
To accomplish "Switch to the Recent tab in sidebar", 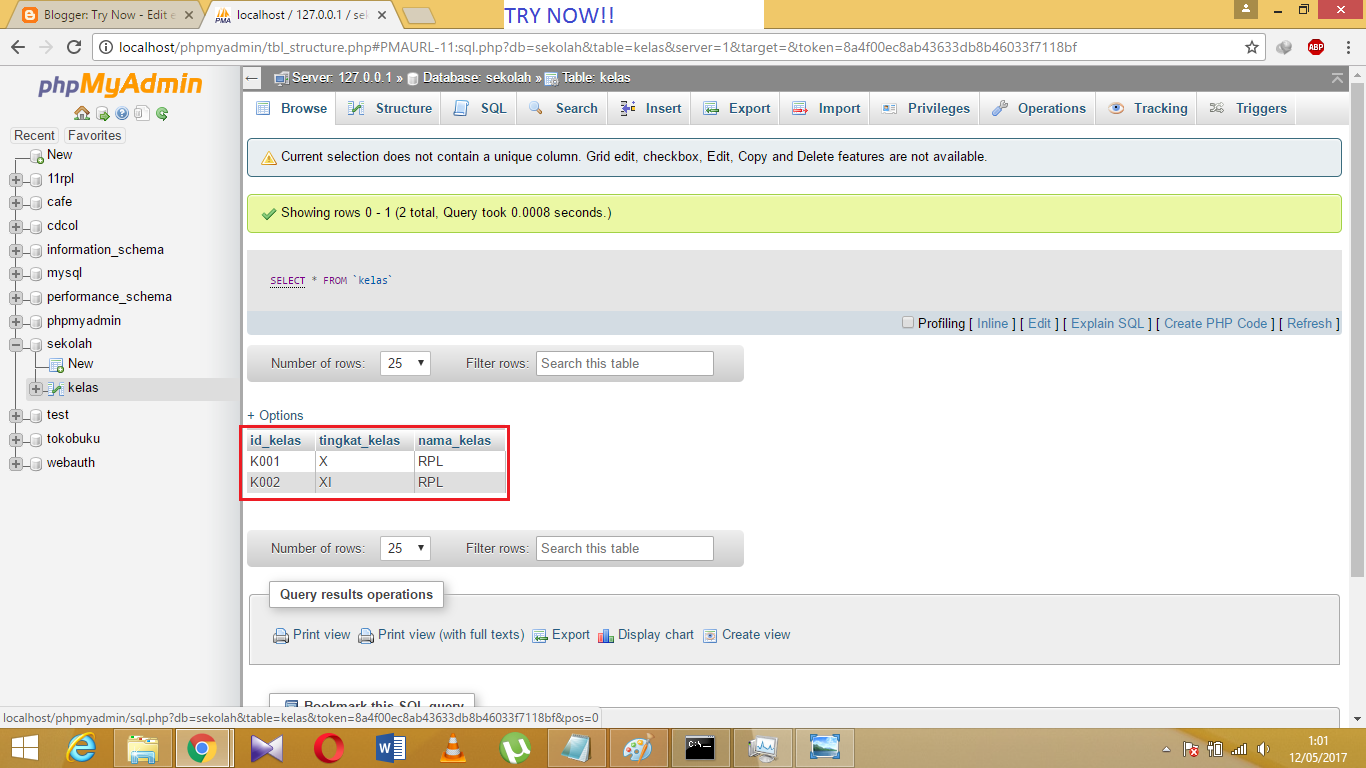I will [35, 135].
